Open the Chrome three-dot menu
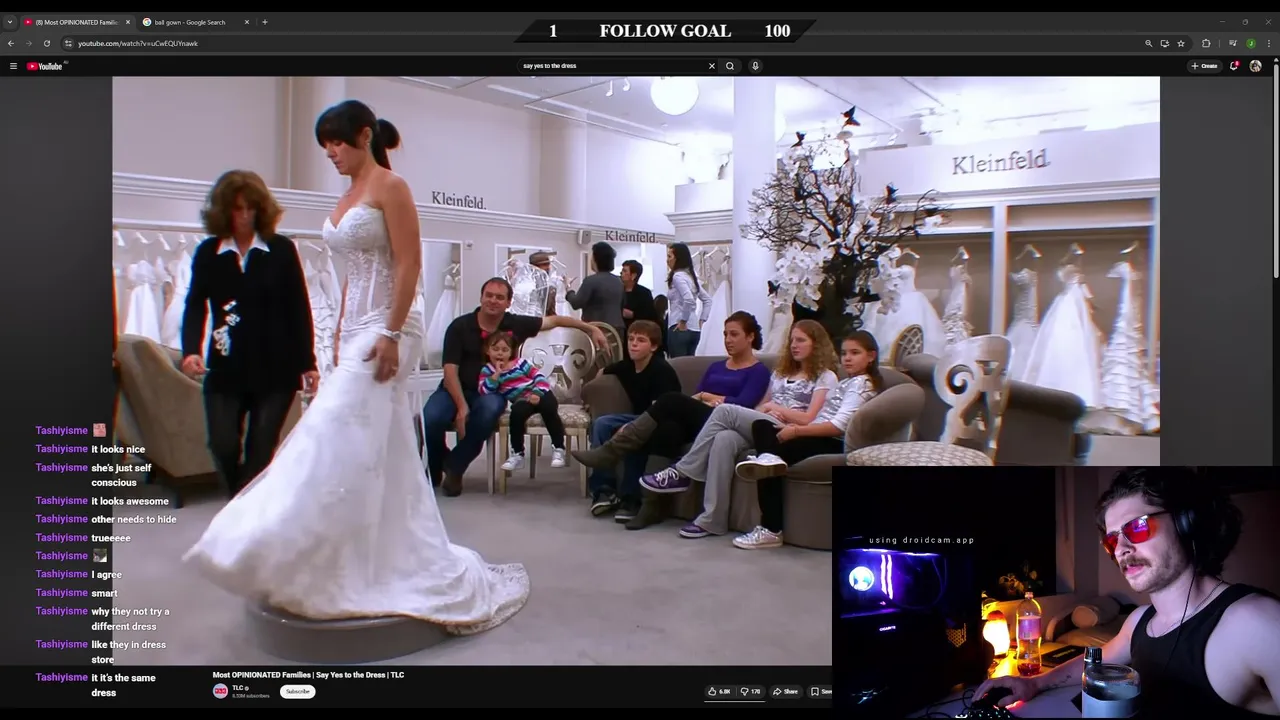 (1269, 43)
